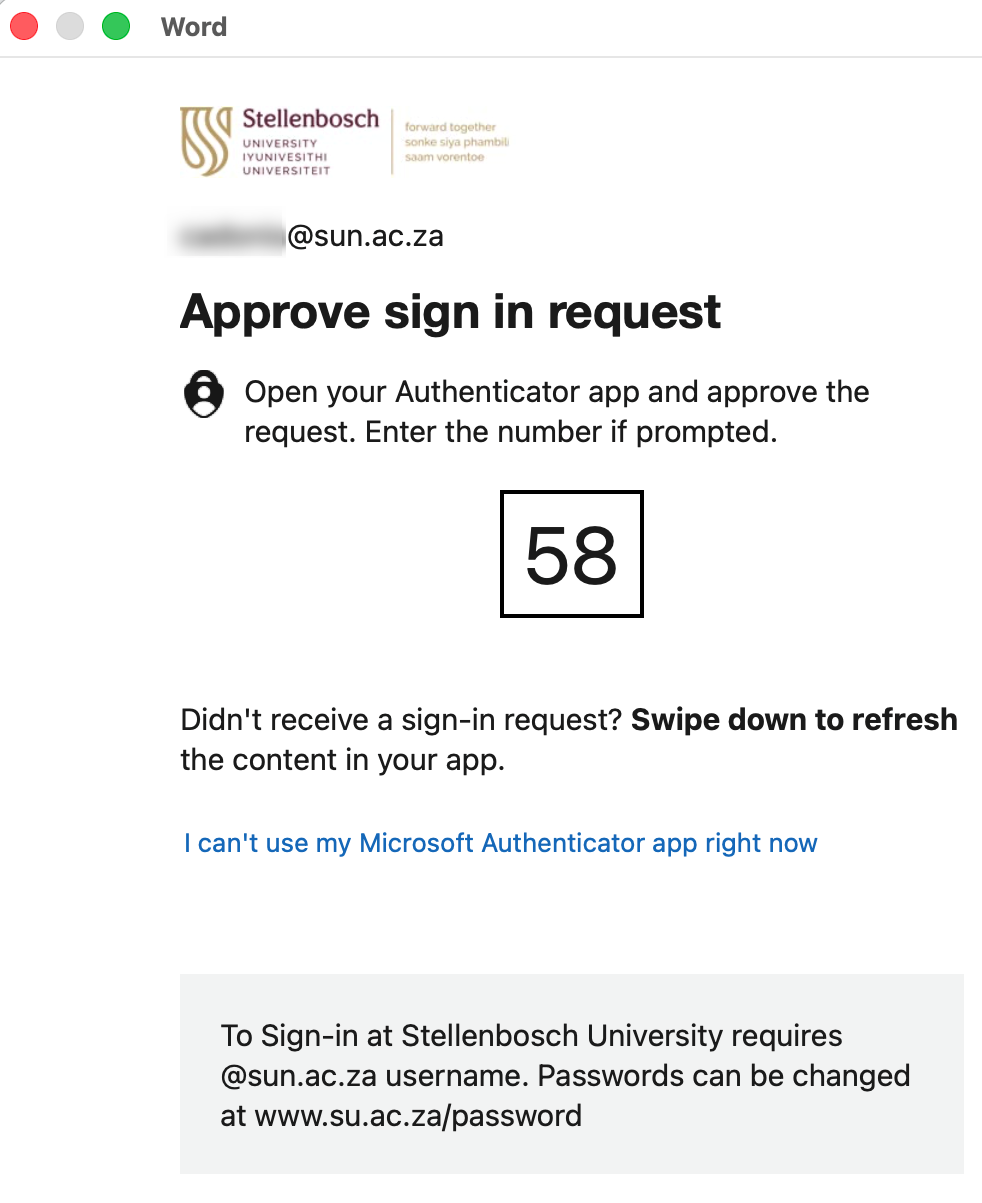Click the Authenticator lock icon
This screenshot has height=1203, width=982.
point(204,393)
